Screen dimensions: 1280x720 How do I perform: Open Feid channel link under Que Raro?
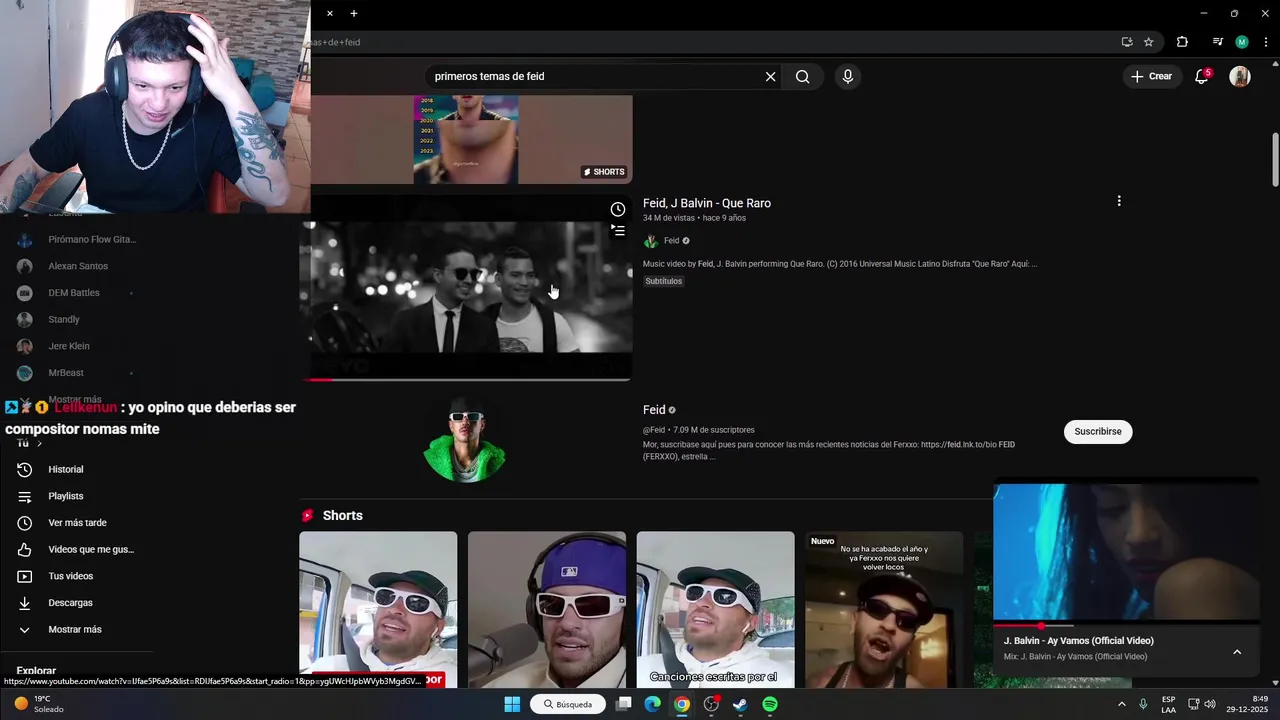click(x=671, y=241)
